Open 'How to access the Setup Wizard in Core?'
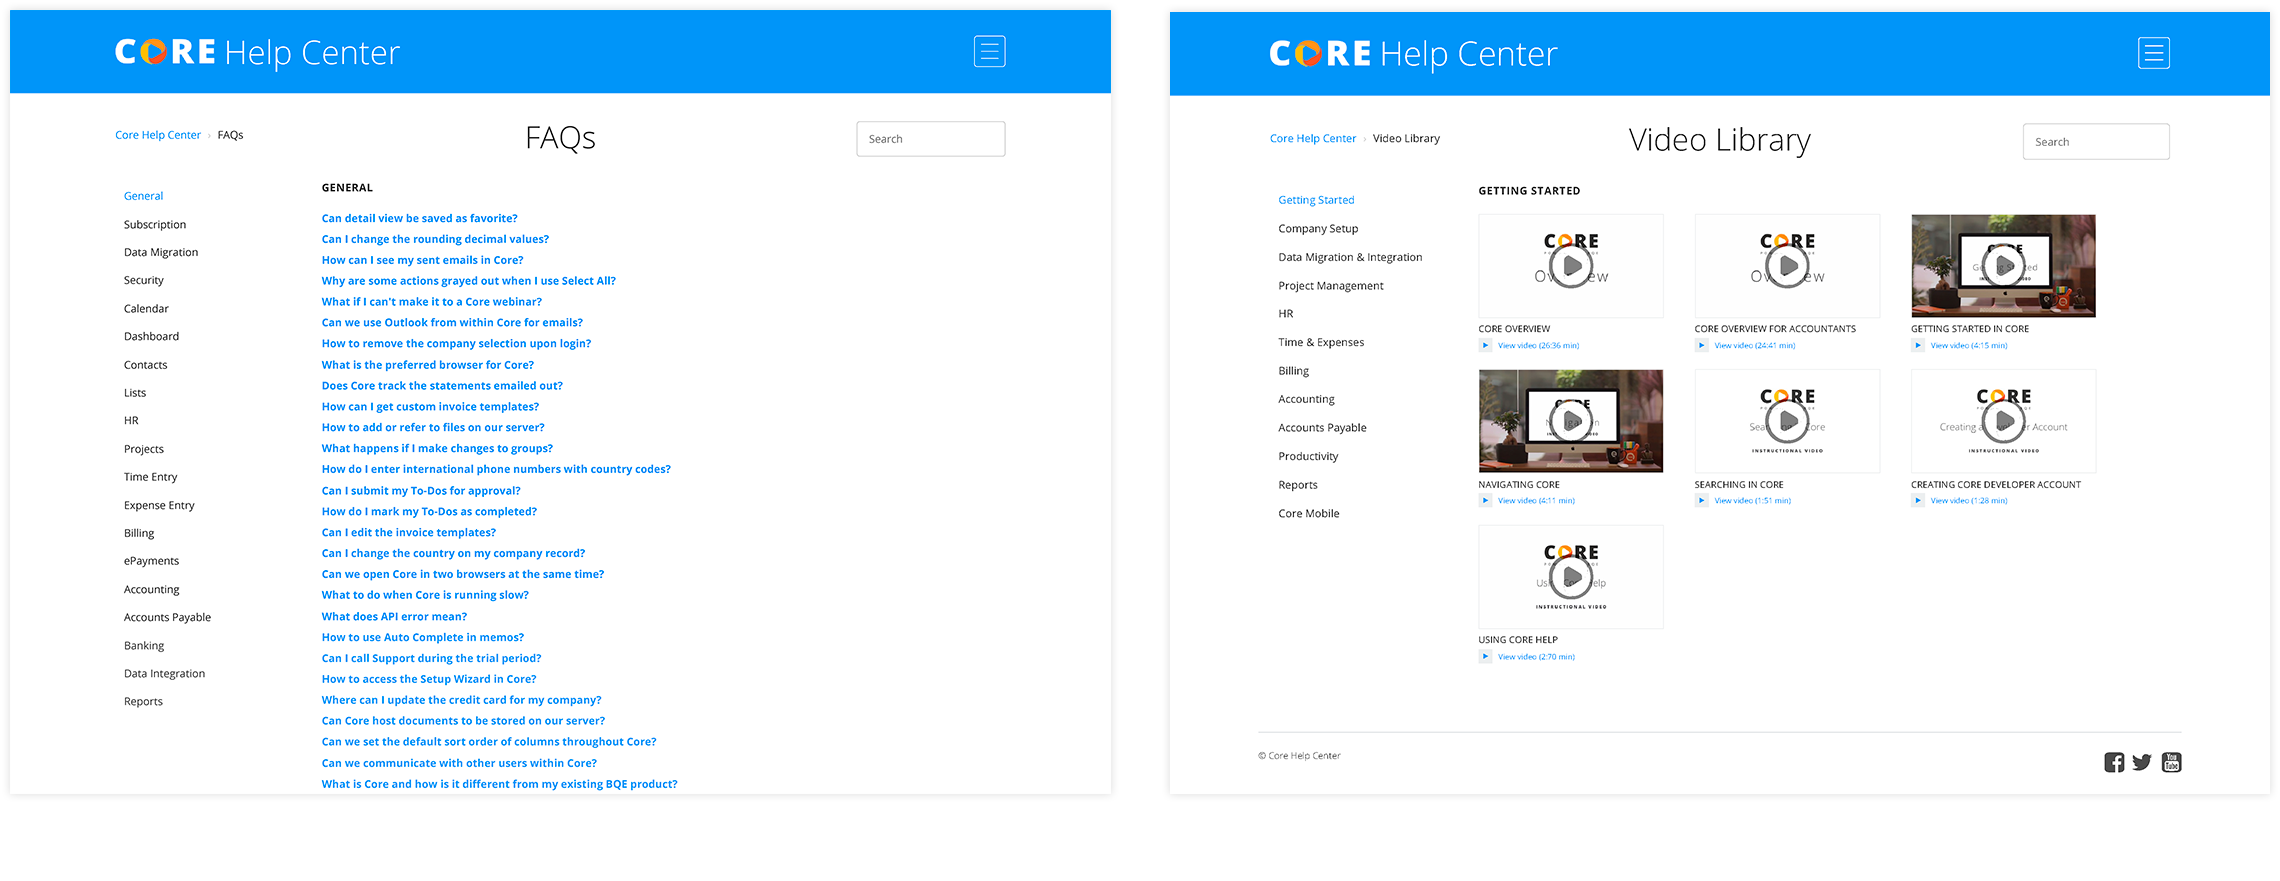 429,679
